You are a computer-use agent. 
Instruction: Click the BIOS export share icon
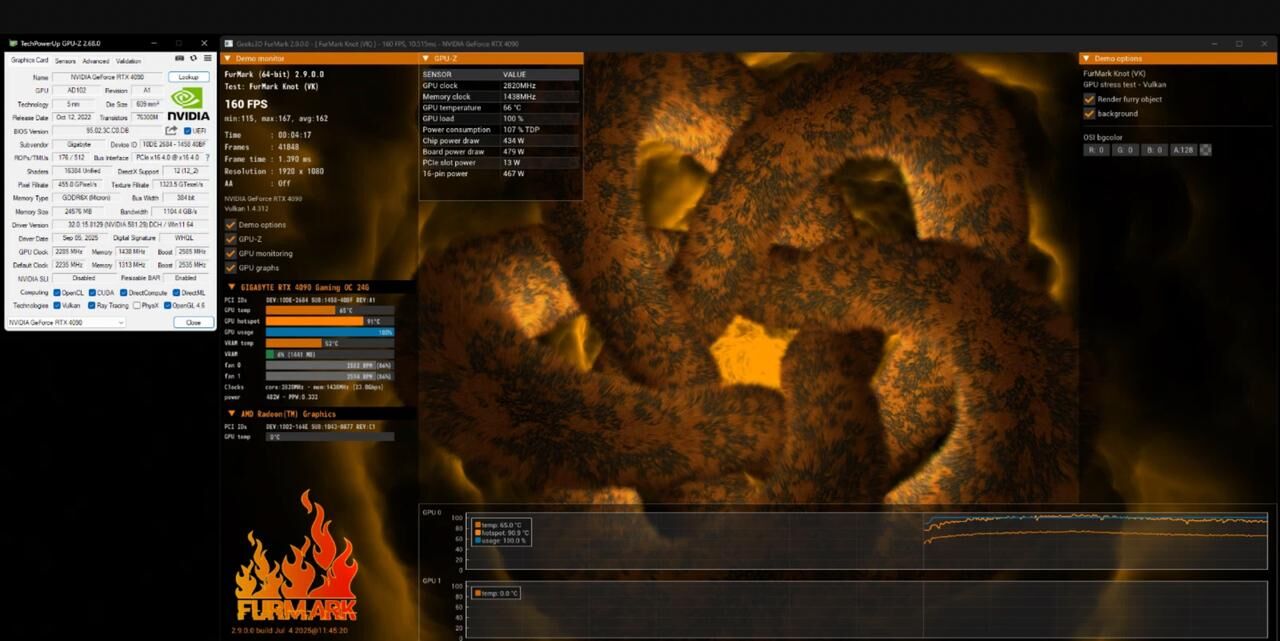point(171,131)
